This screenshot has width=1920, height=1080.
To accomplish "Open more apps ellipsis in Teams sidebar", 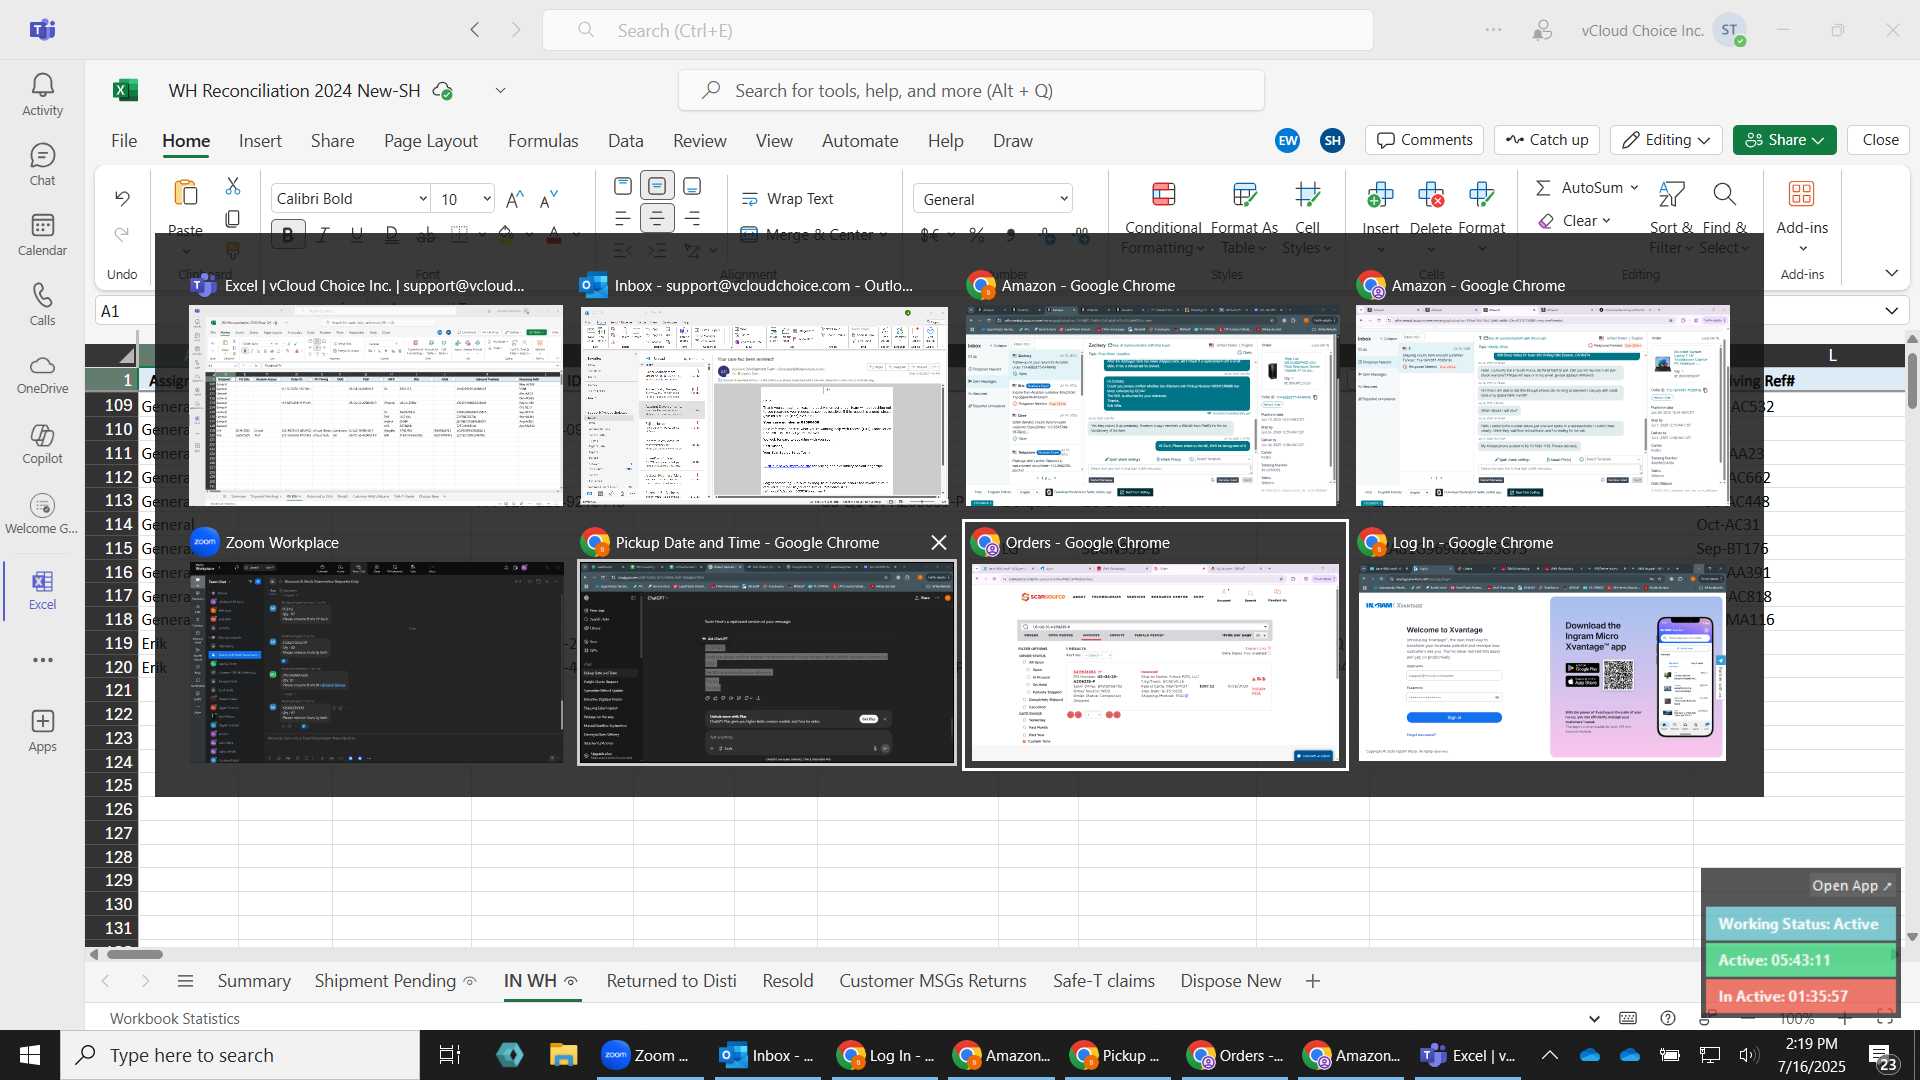I will (x=42, y=660).
